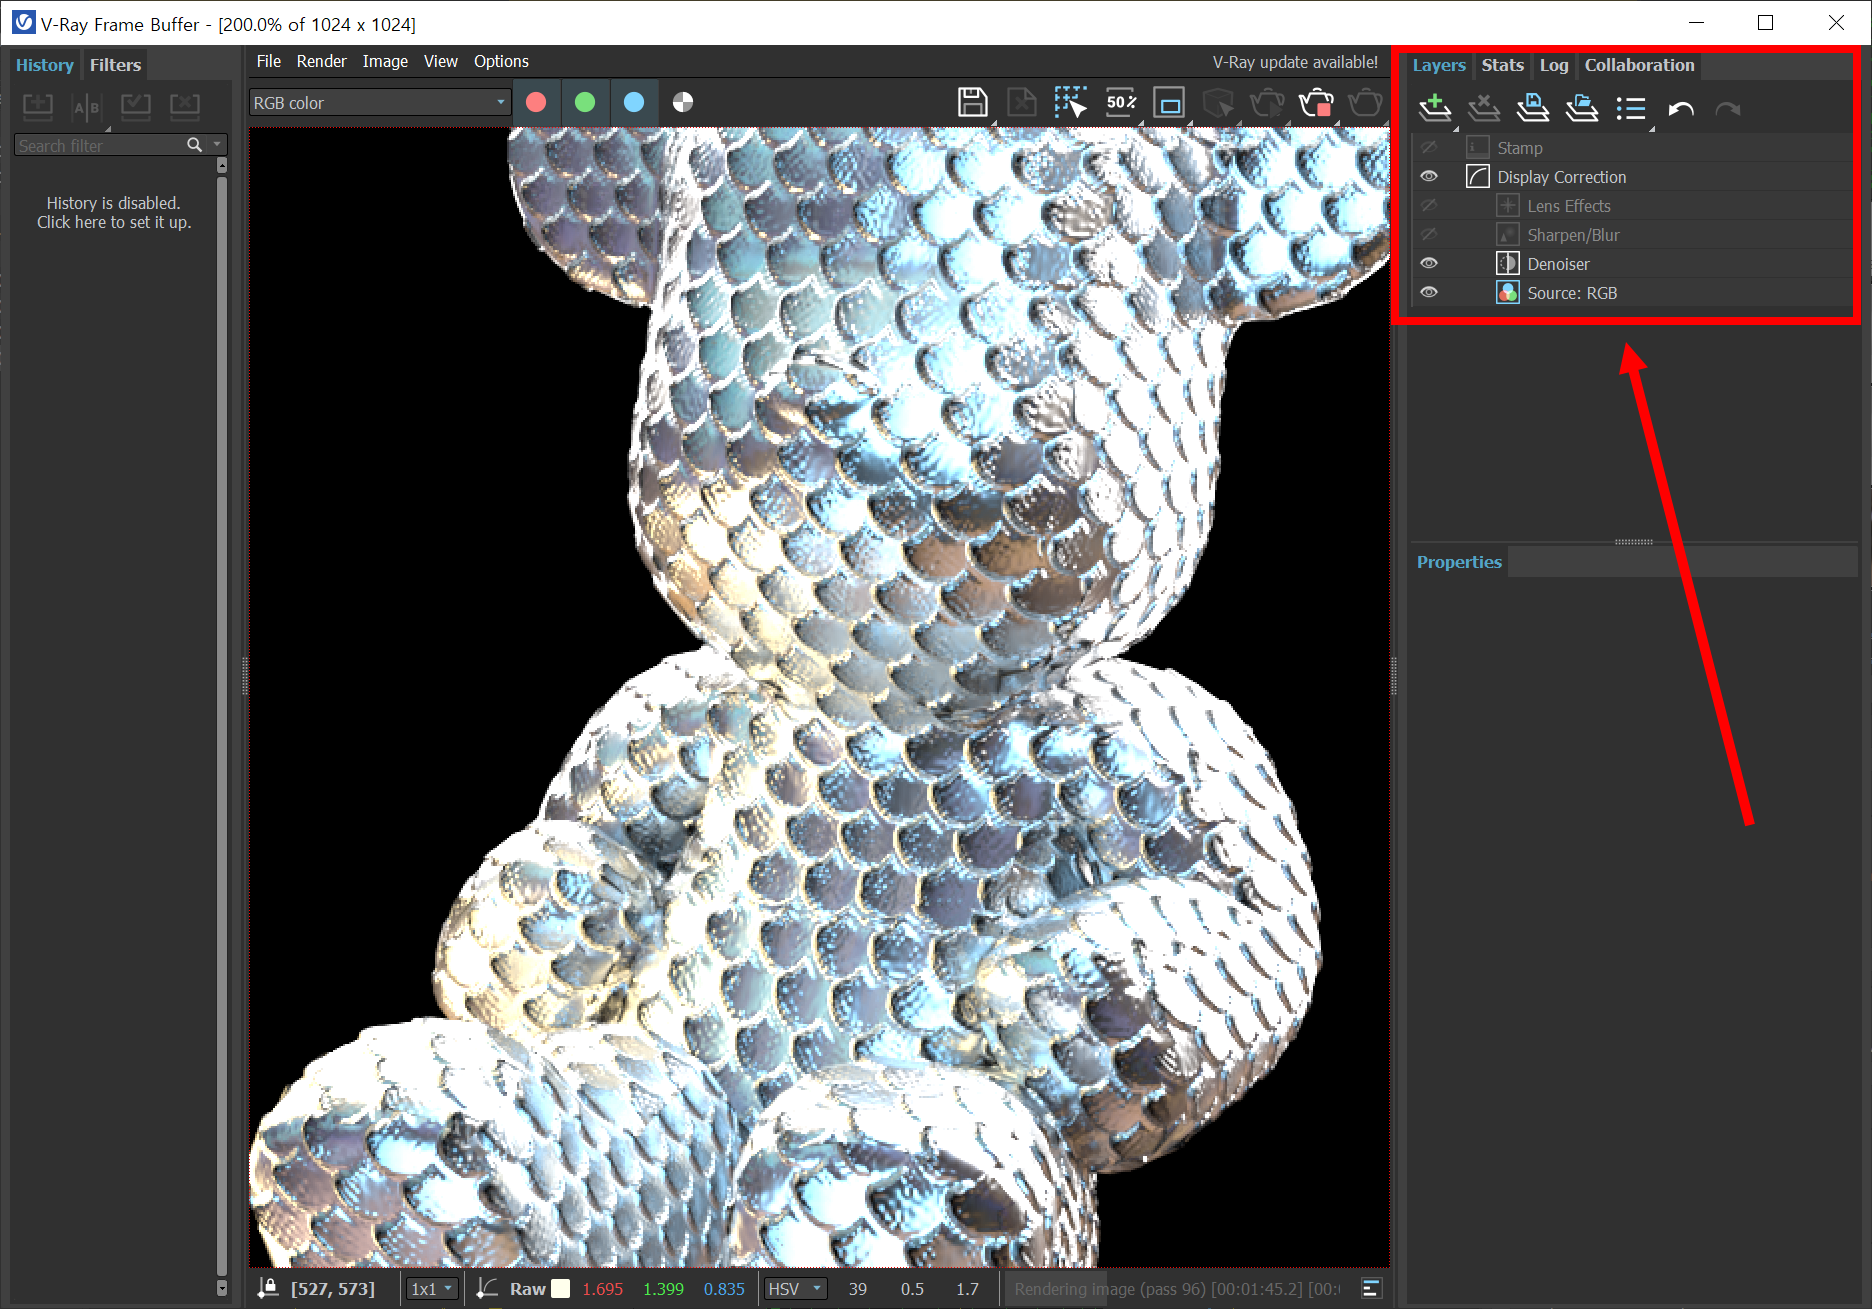Image resolution: width=1872 pixels, height=1309 pixels.
Task: Click the delete selected layer icon
Action: 1484,108
